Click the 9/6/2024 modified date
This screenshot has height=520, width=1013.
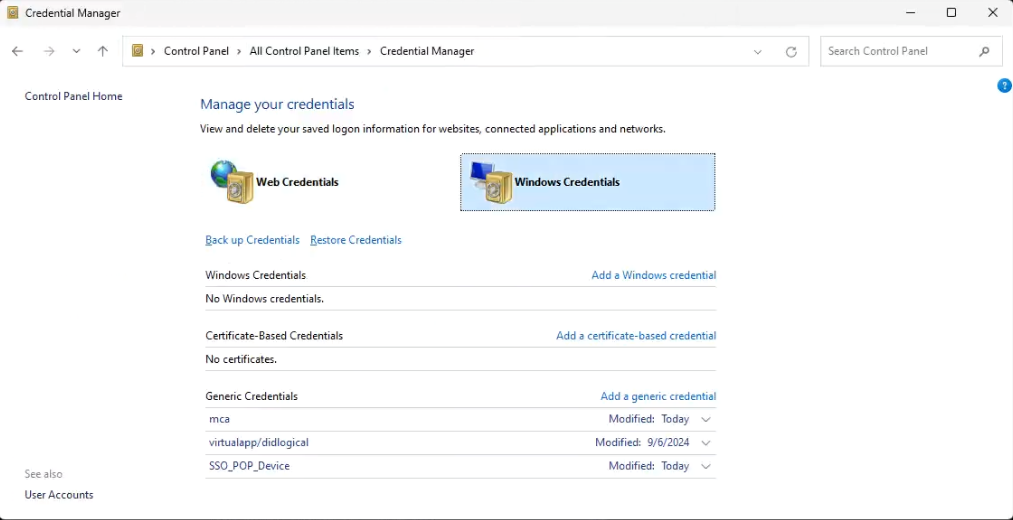pos(668,442)
